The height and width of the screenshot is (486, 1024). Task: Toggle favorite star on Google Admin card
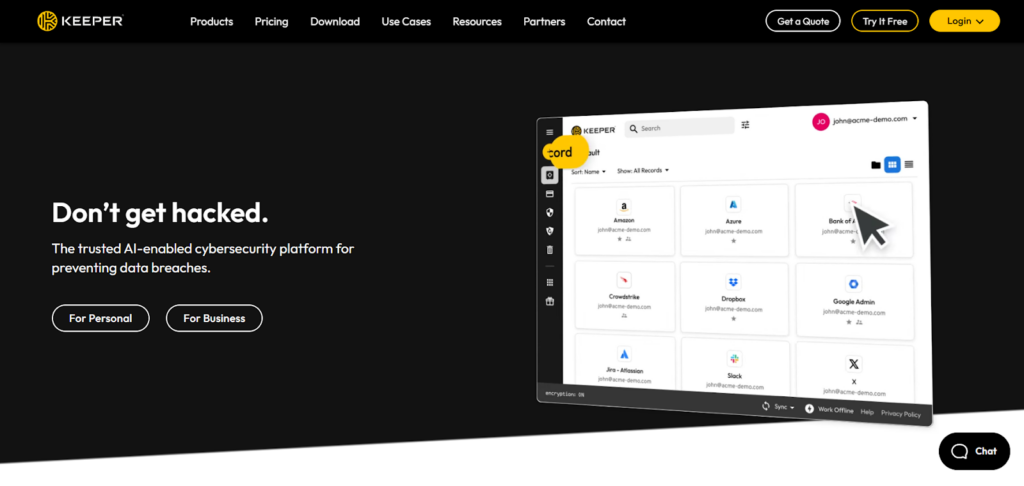coord(849,322)
